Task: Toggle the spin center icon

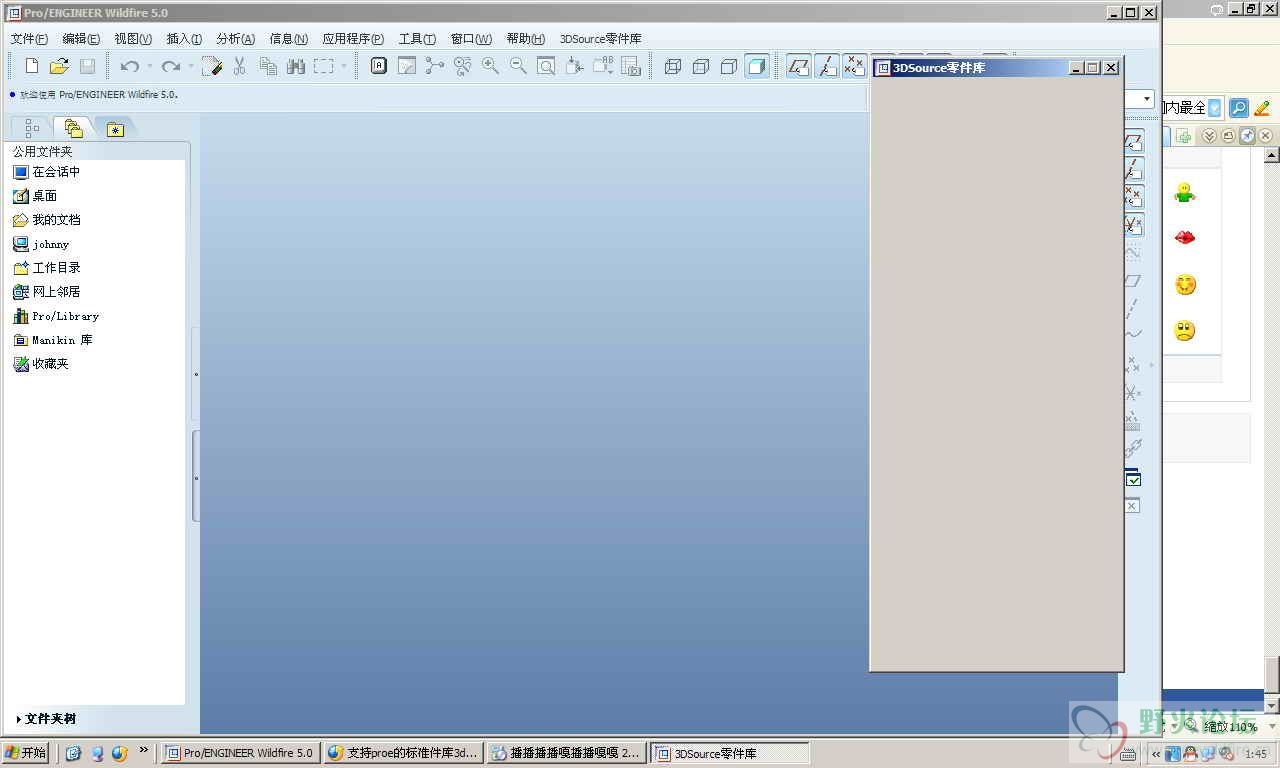Action: (435, 66)
